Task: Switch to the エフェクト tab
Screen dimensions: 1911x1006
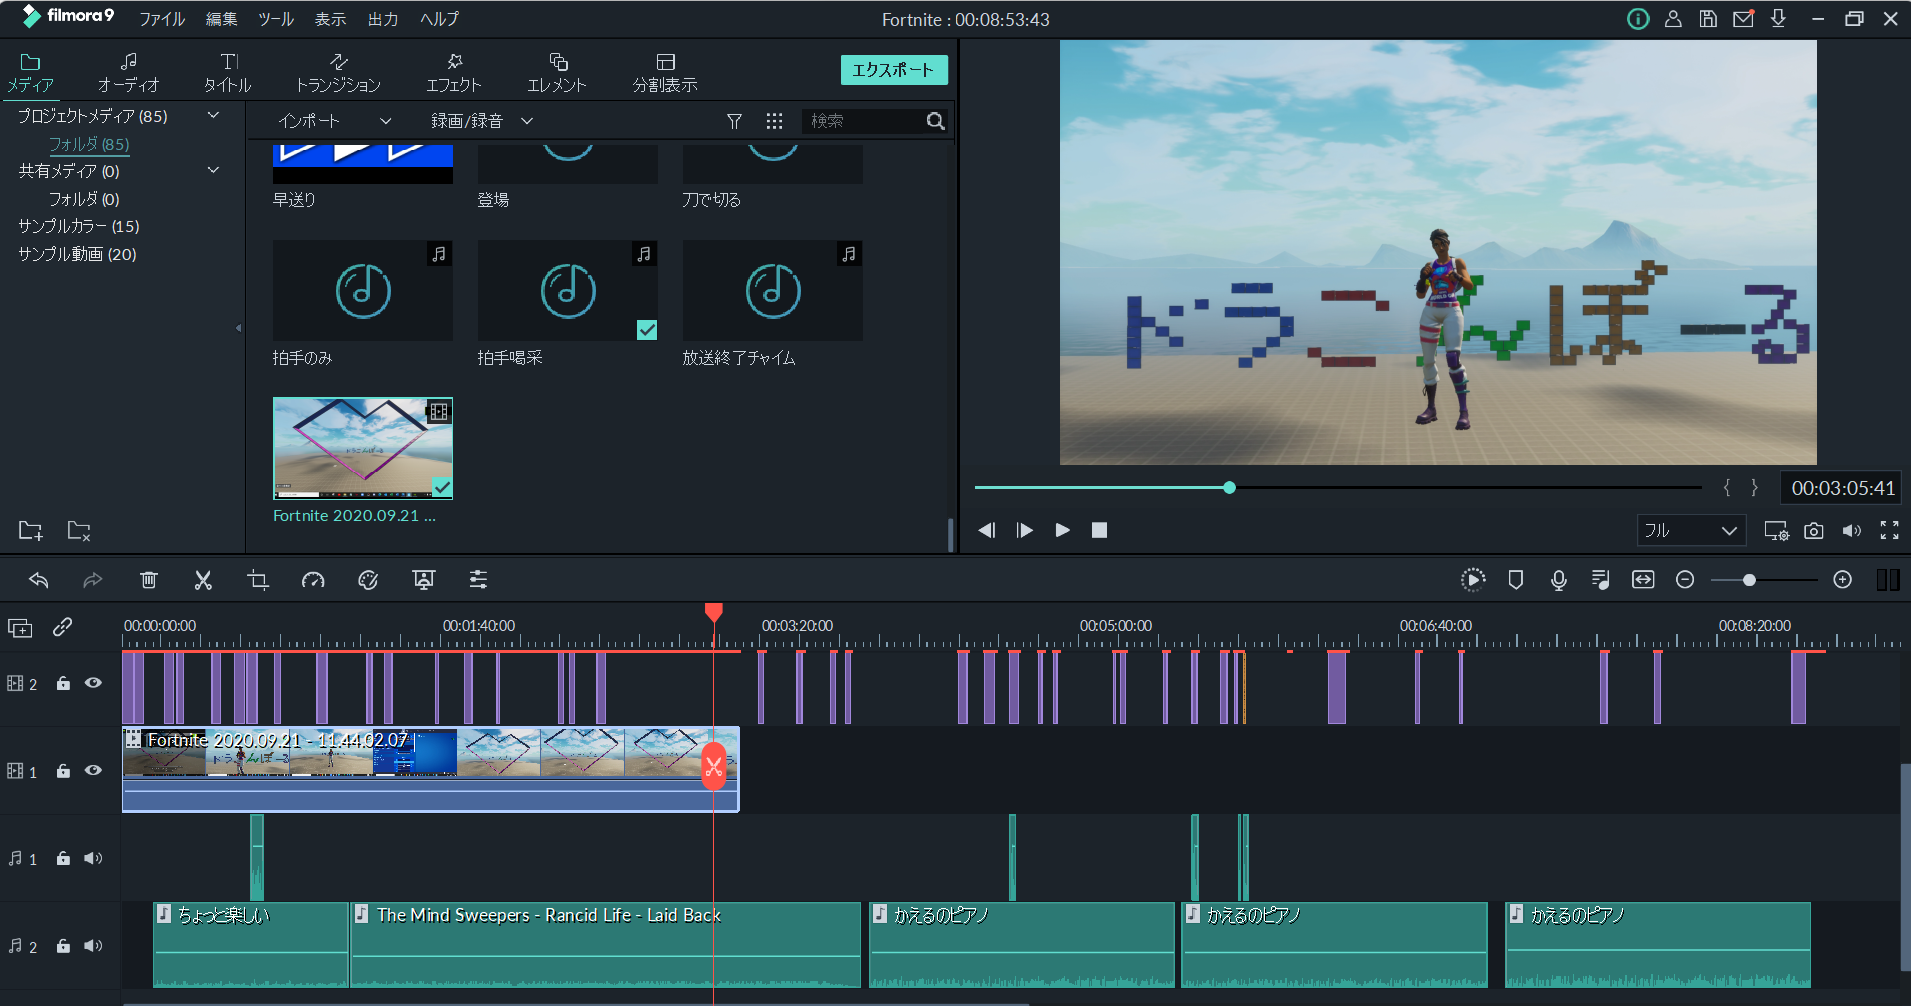Action: 454,73
